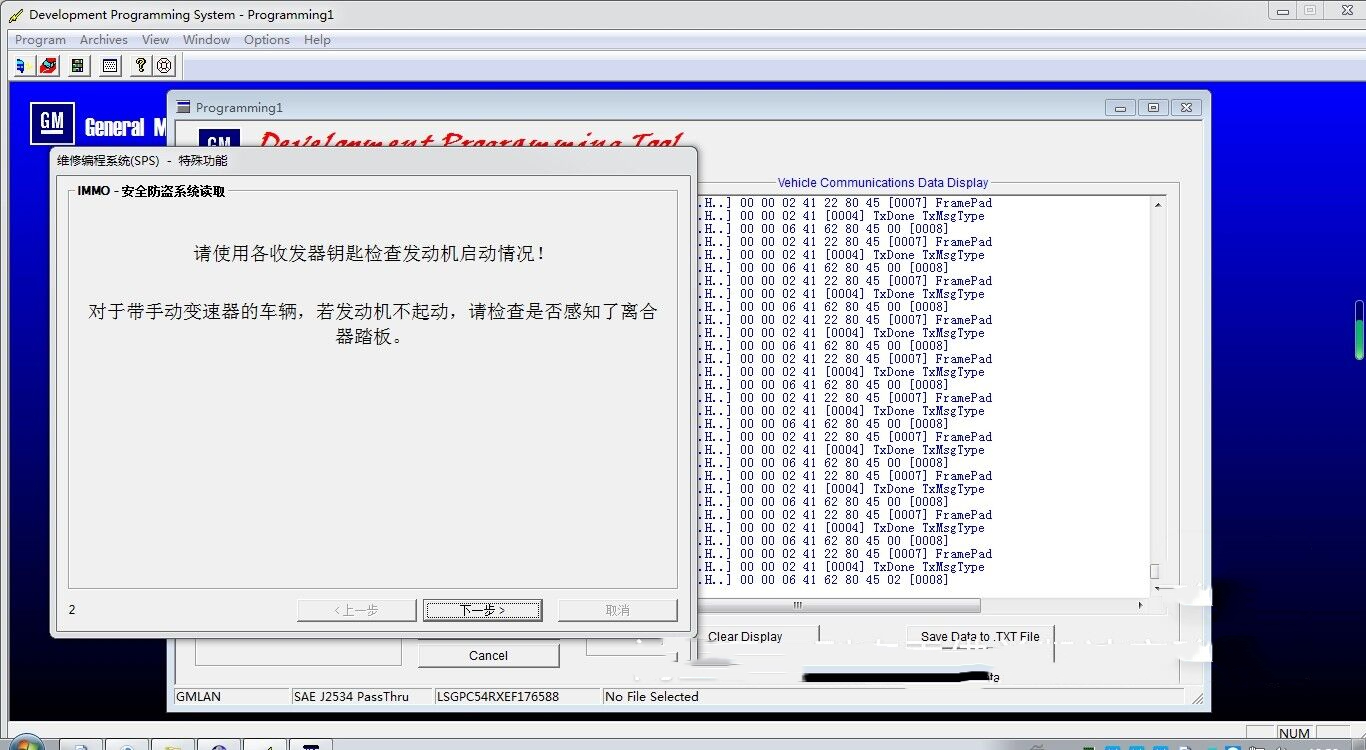This screenshot has height=750, width=1366.
Task: Click the octagon icon in the toolbar
Action: pyautogui.click(x=165, y=66)
